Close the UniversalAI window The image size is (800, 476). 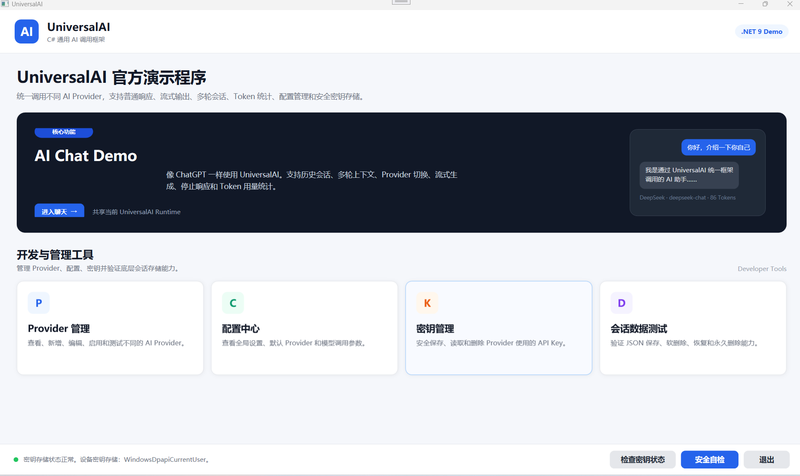pos(789,4)
